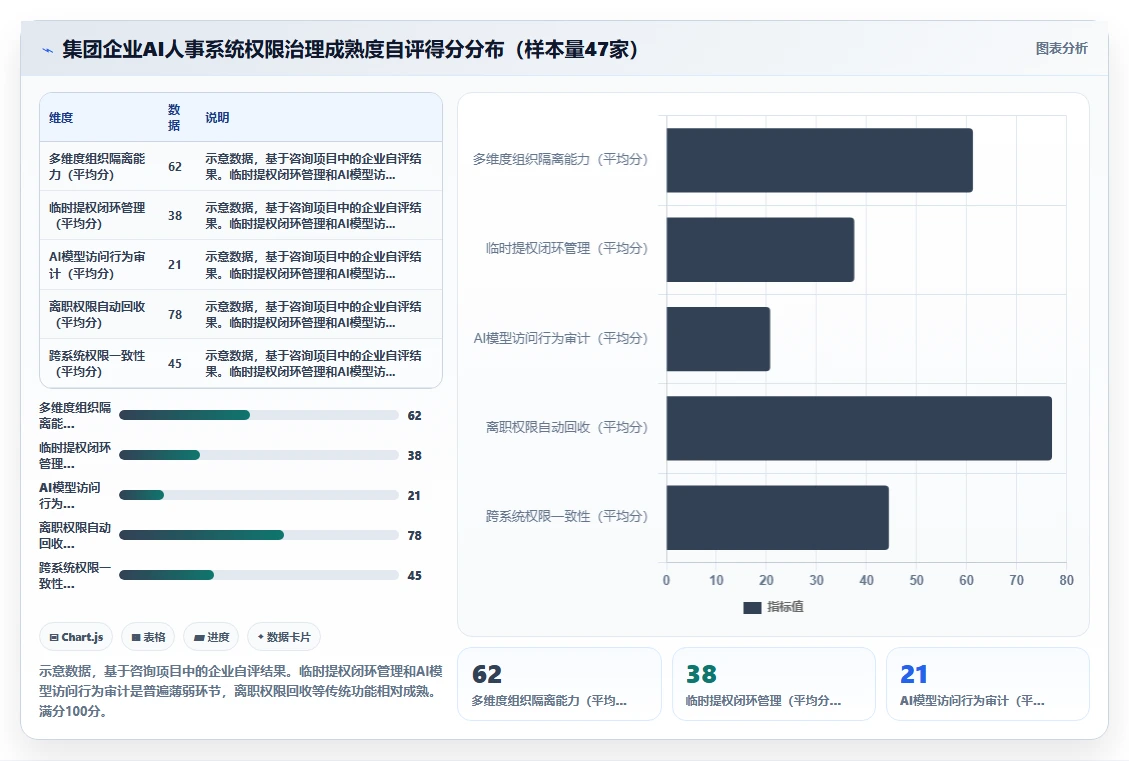Click the 图表分析 label in the header
The width and height of the screenshot is (1129, 761).
point(1061,48)
